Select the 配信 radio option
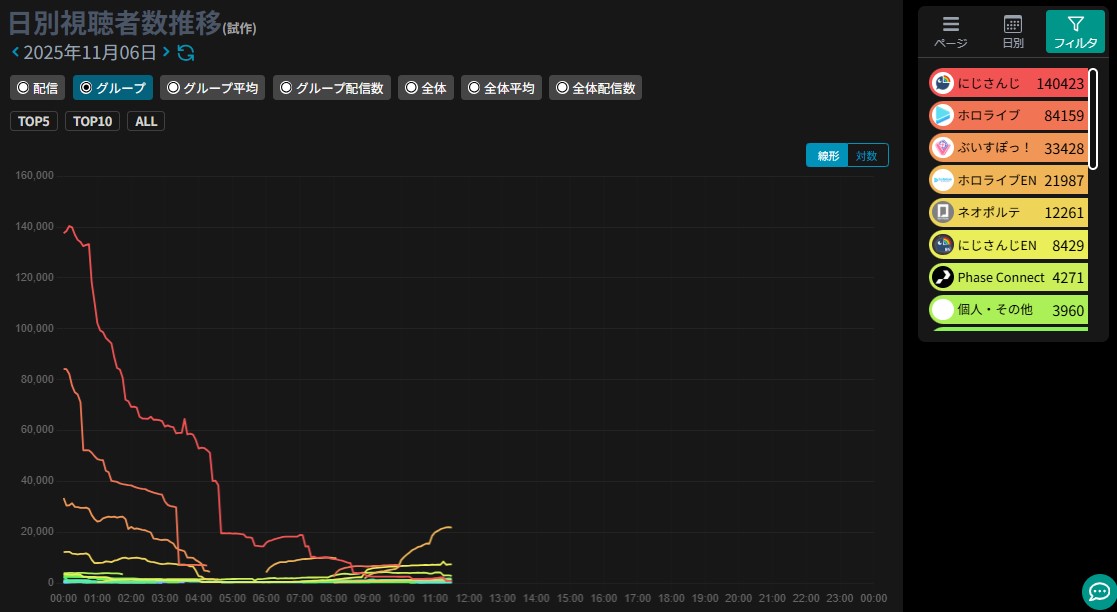This screenshot has height=612, width=1117. pos(38,88)
